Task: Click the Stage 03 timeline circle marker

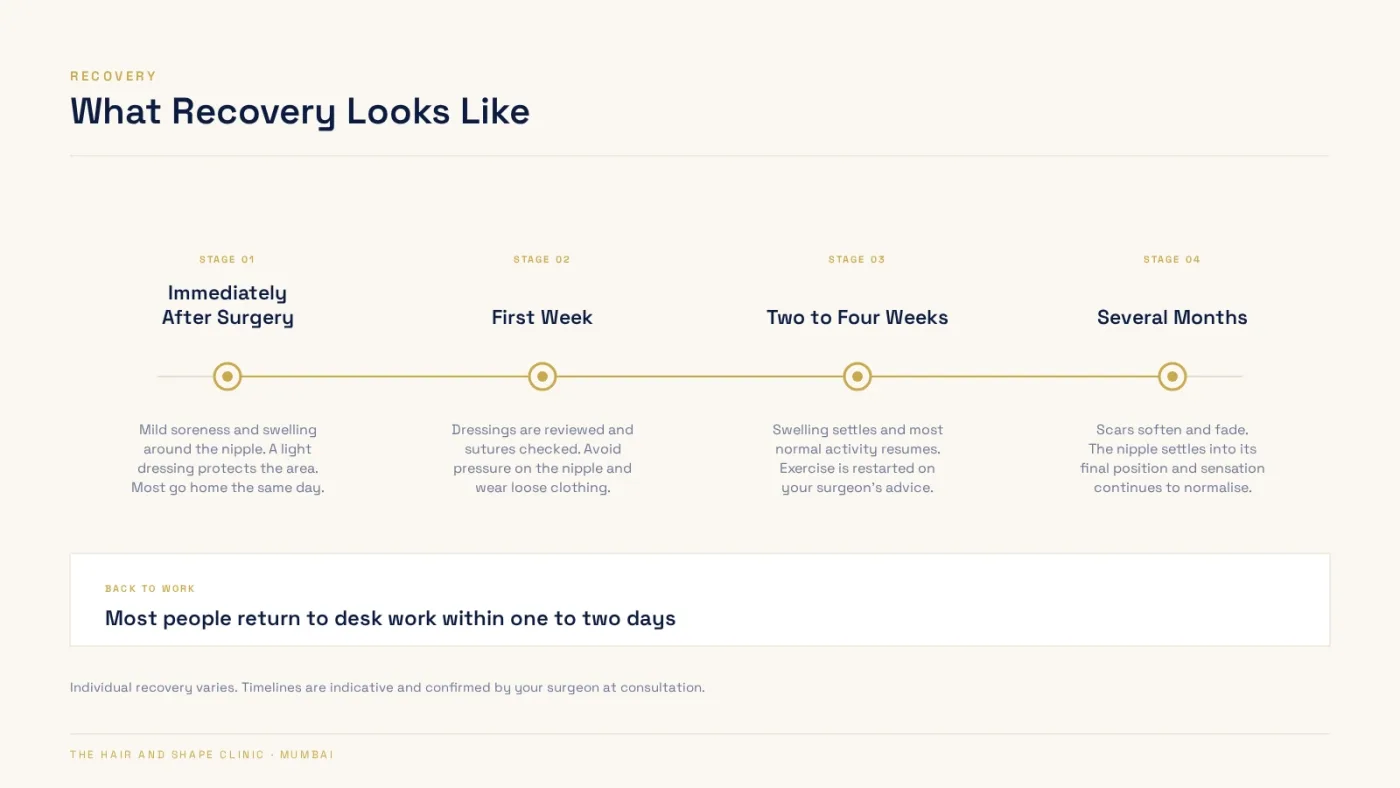Action: 857,377
